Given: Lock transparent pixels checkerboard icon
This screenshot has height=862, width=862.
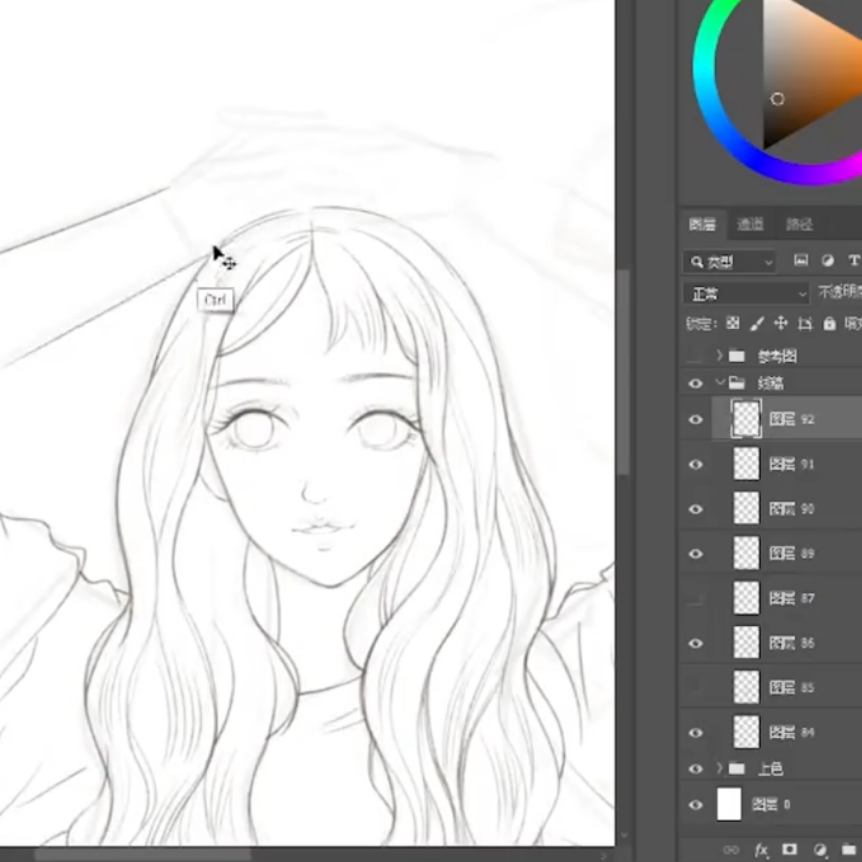Looking at the screenshot, I should (732, 323).
